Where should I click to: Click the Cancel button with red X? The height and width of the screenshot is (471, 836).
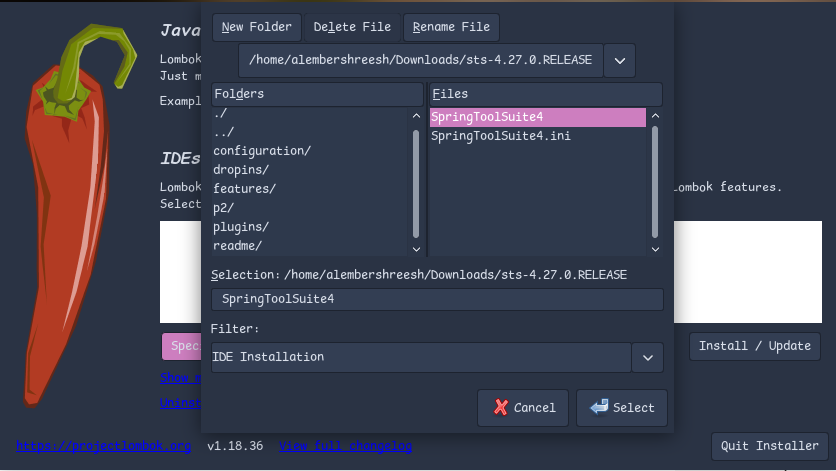523,408
